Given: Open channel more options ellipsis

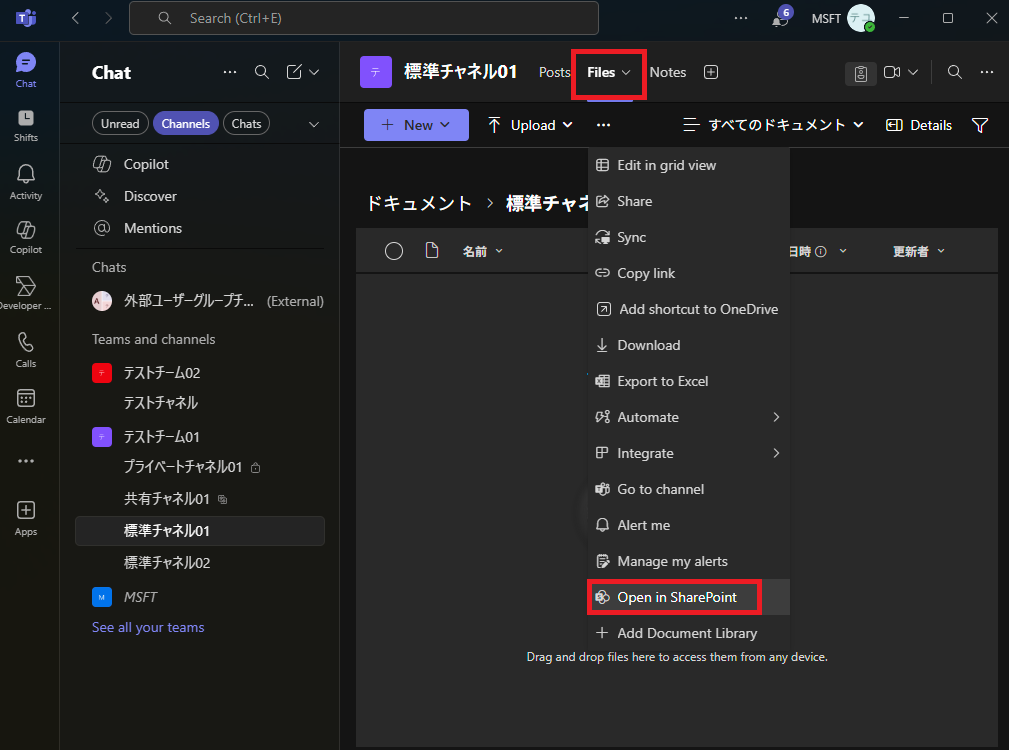Looking at the screenshot, I should (987, 72).
